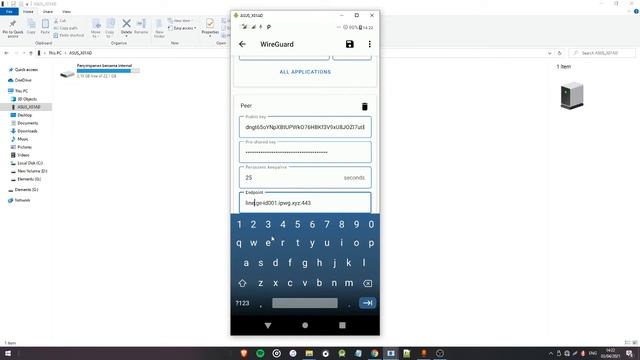640x360 pixels.
Task: Click the Cut command in File Explorer ribbon
Action: pyautogui.click(x=60, y=21)
